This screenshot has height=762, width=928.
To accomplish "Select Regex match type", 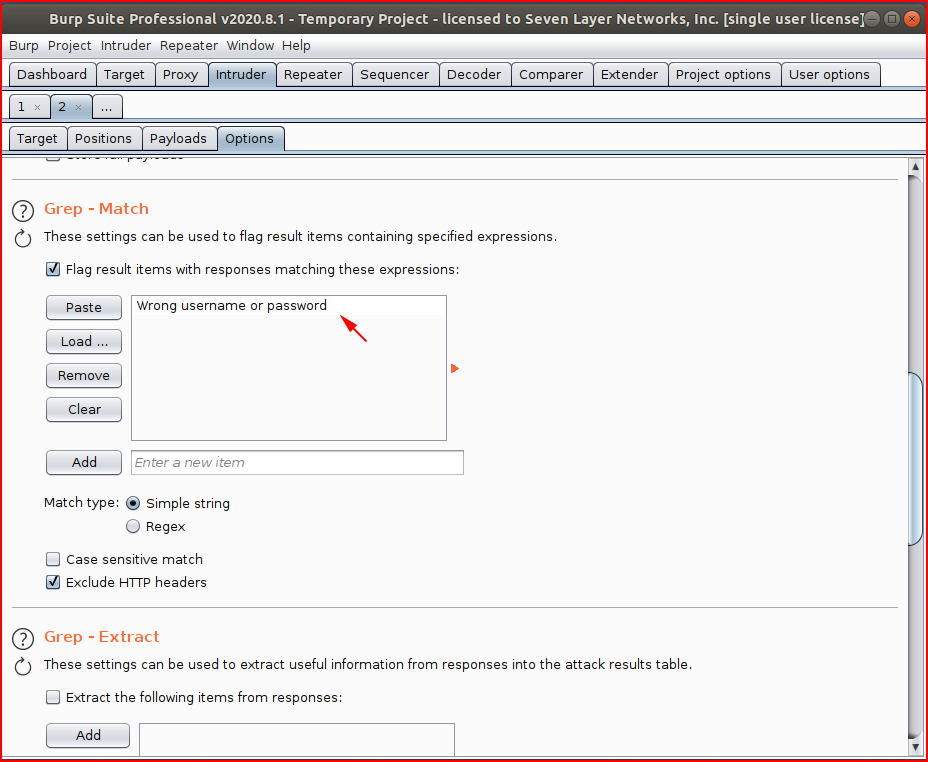I will click(133, 527).
